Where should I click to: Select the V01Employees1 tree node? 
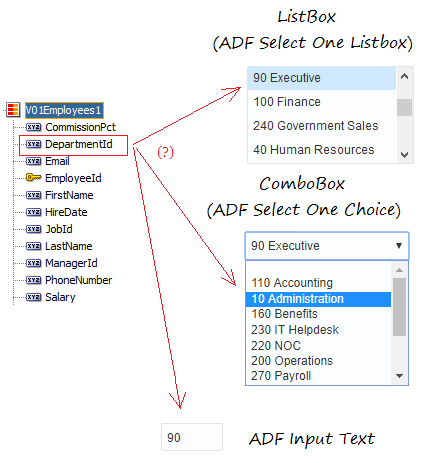pyautogui.click(x=64, y=110)
